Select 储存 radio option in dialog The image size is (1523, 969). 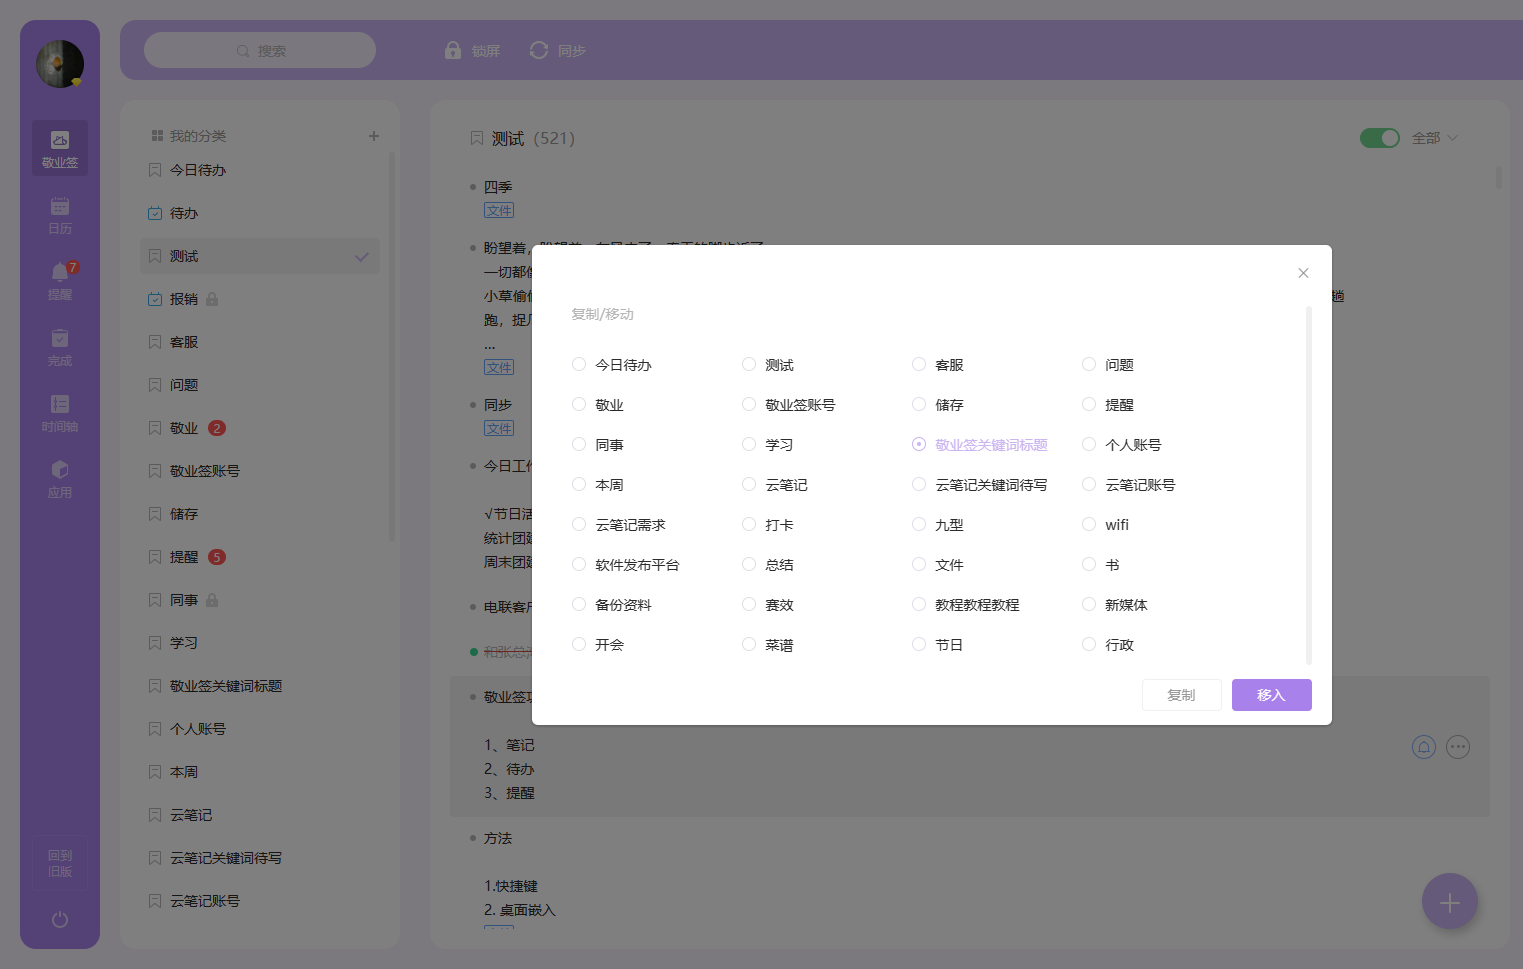(919, 404)
